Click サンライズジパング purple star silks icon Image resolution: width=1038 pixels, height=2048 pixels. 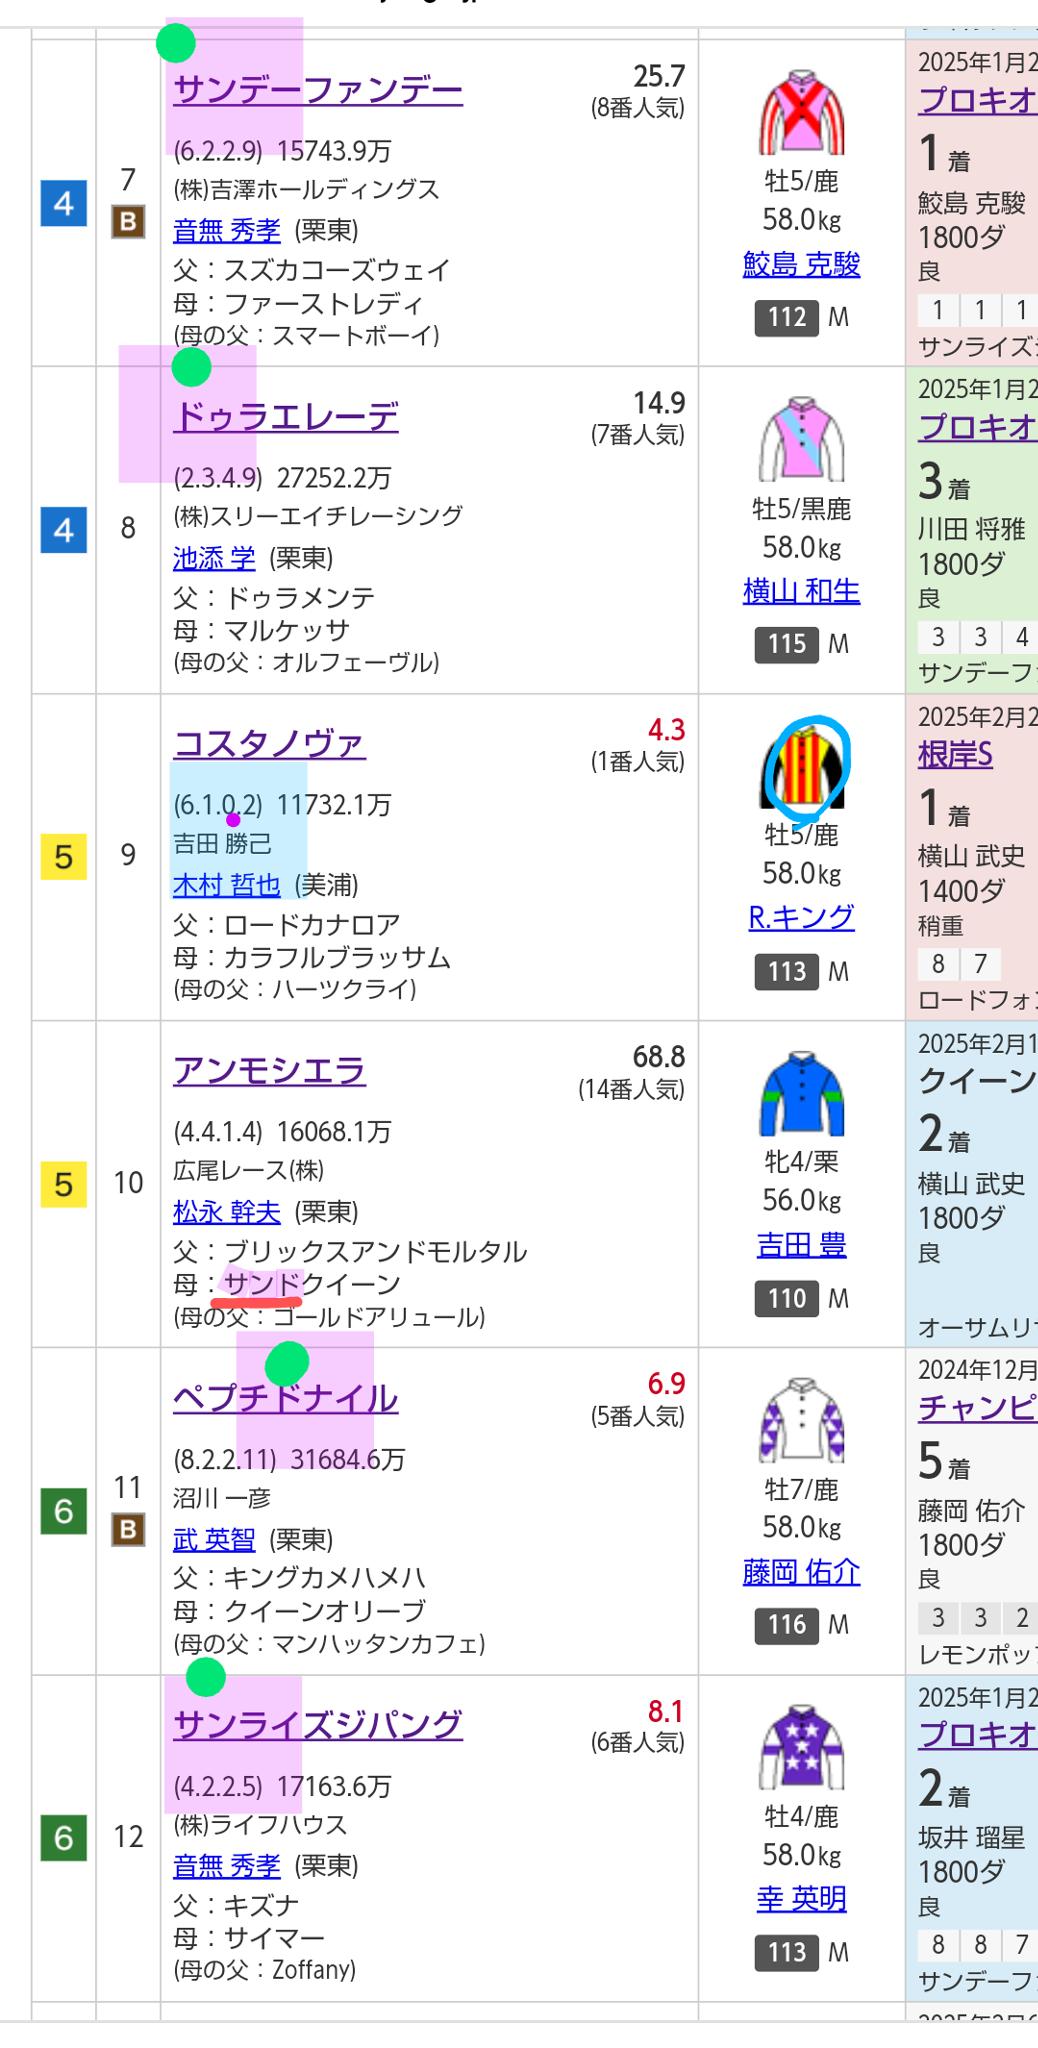801,1748
